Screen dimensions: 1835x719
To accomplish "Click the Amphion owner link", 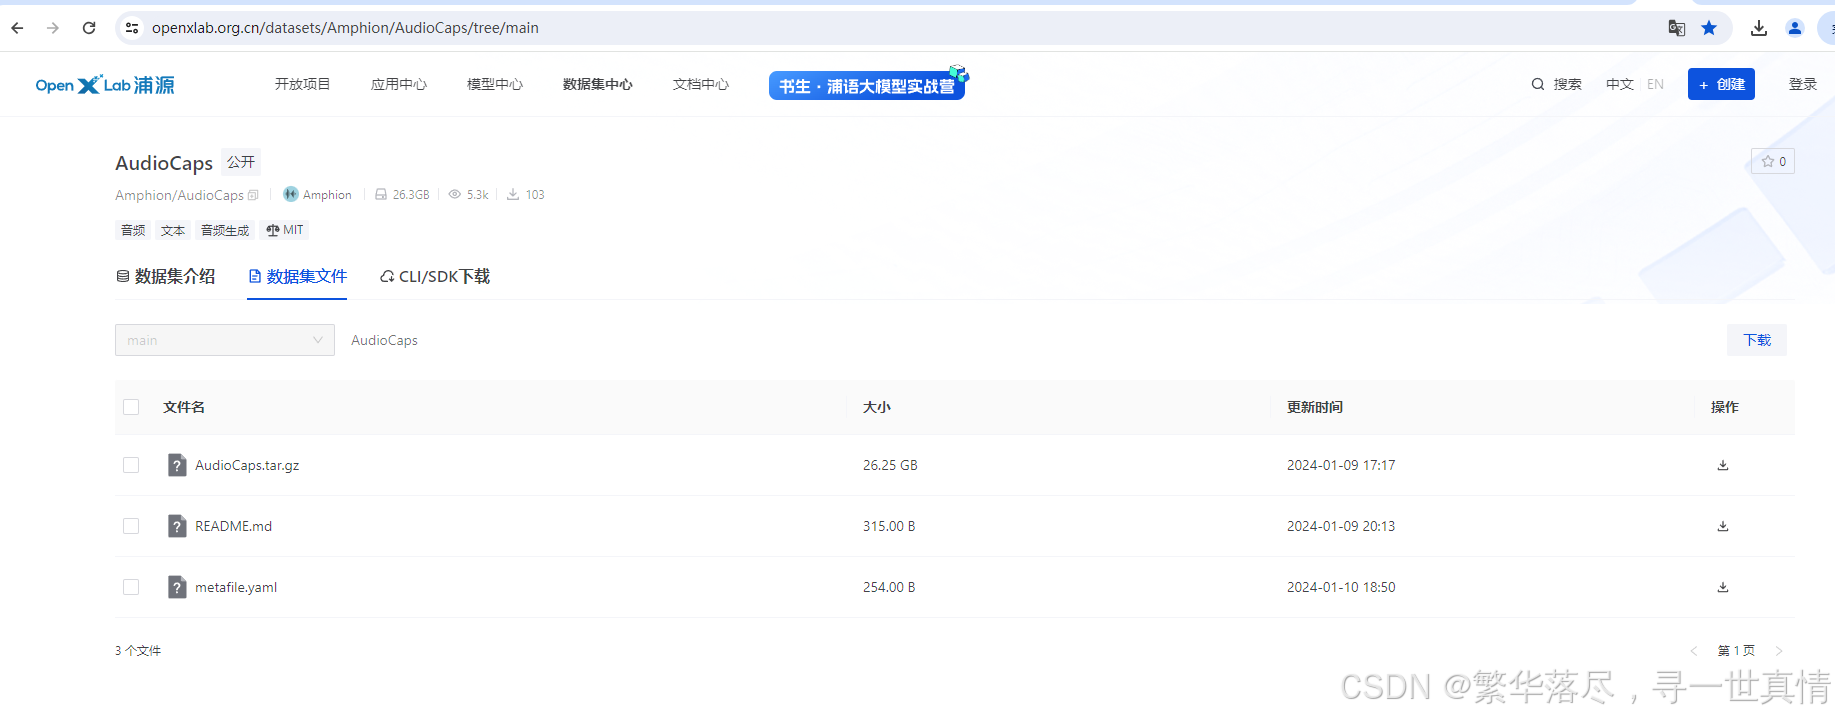I will coord(327,195).
